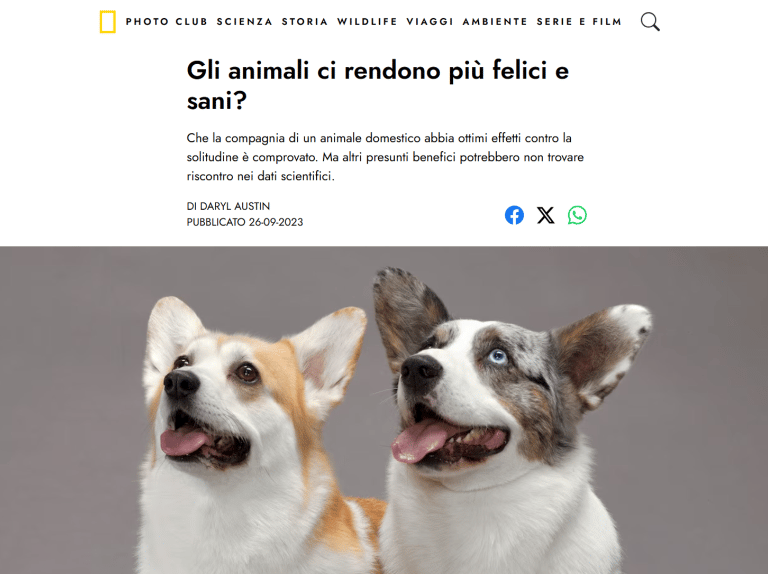Click author name Daryl Austin

(235, 206)
